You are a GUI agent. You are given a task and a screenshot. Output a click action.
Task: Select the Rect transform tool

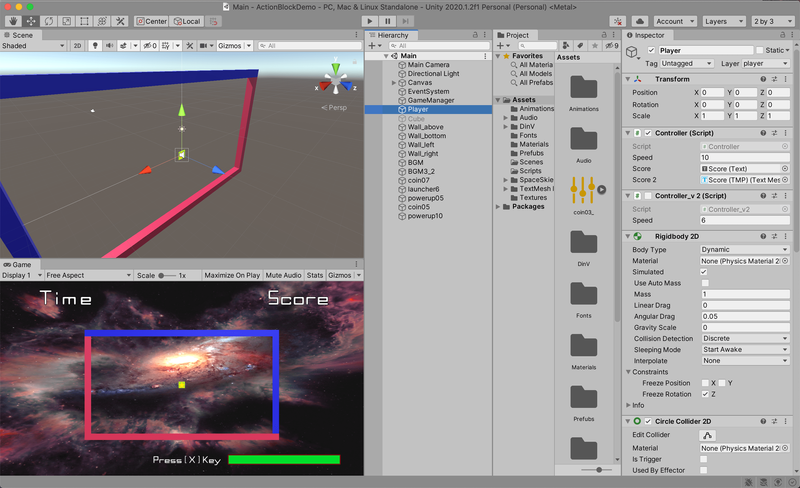click(85, 21)
